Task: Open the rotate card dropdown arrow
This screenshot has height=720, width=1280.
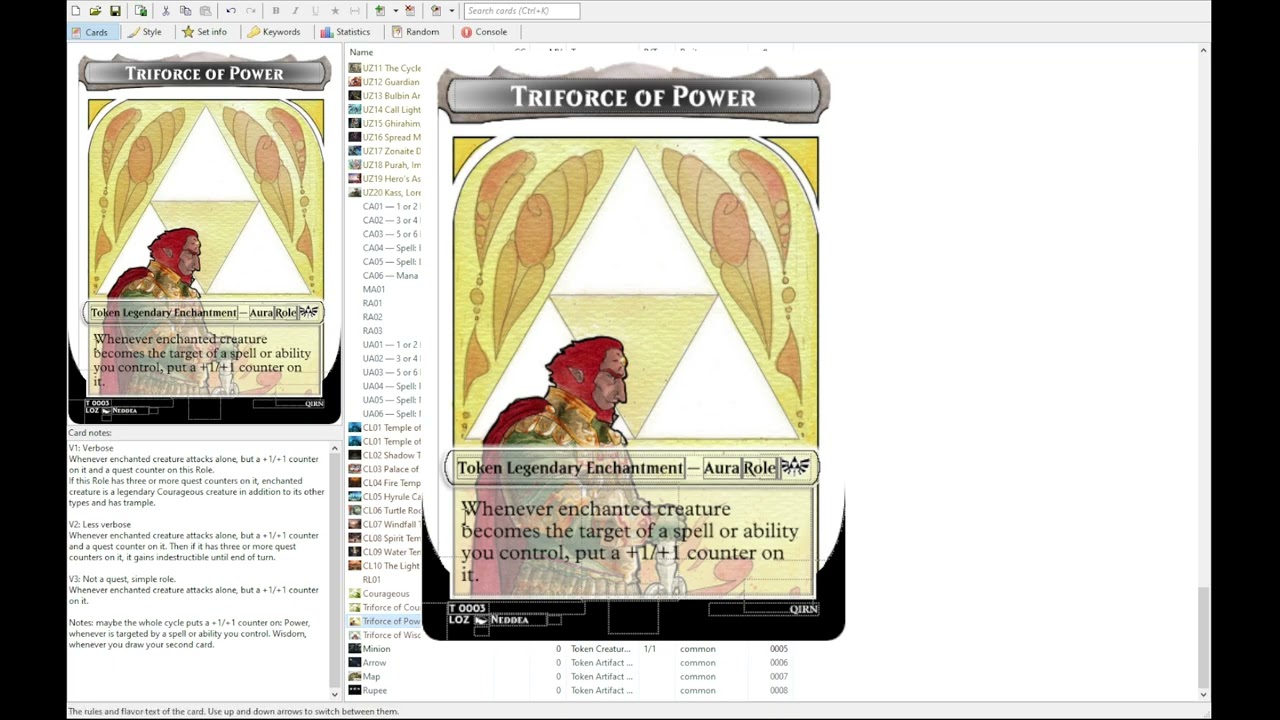Action: [452, 11]
